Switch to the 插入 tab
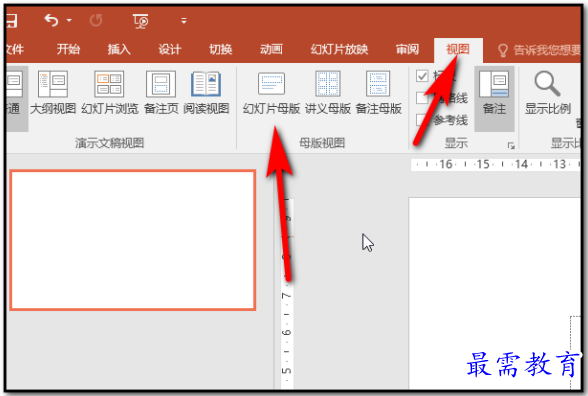 [x=119, y=49]
